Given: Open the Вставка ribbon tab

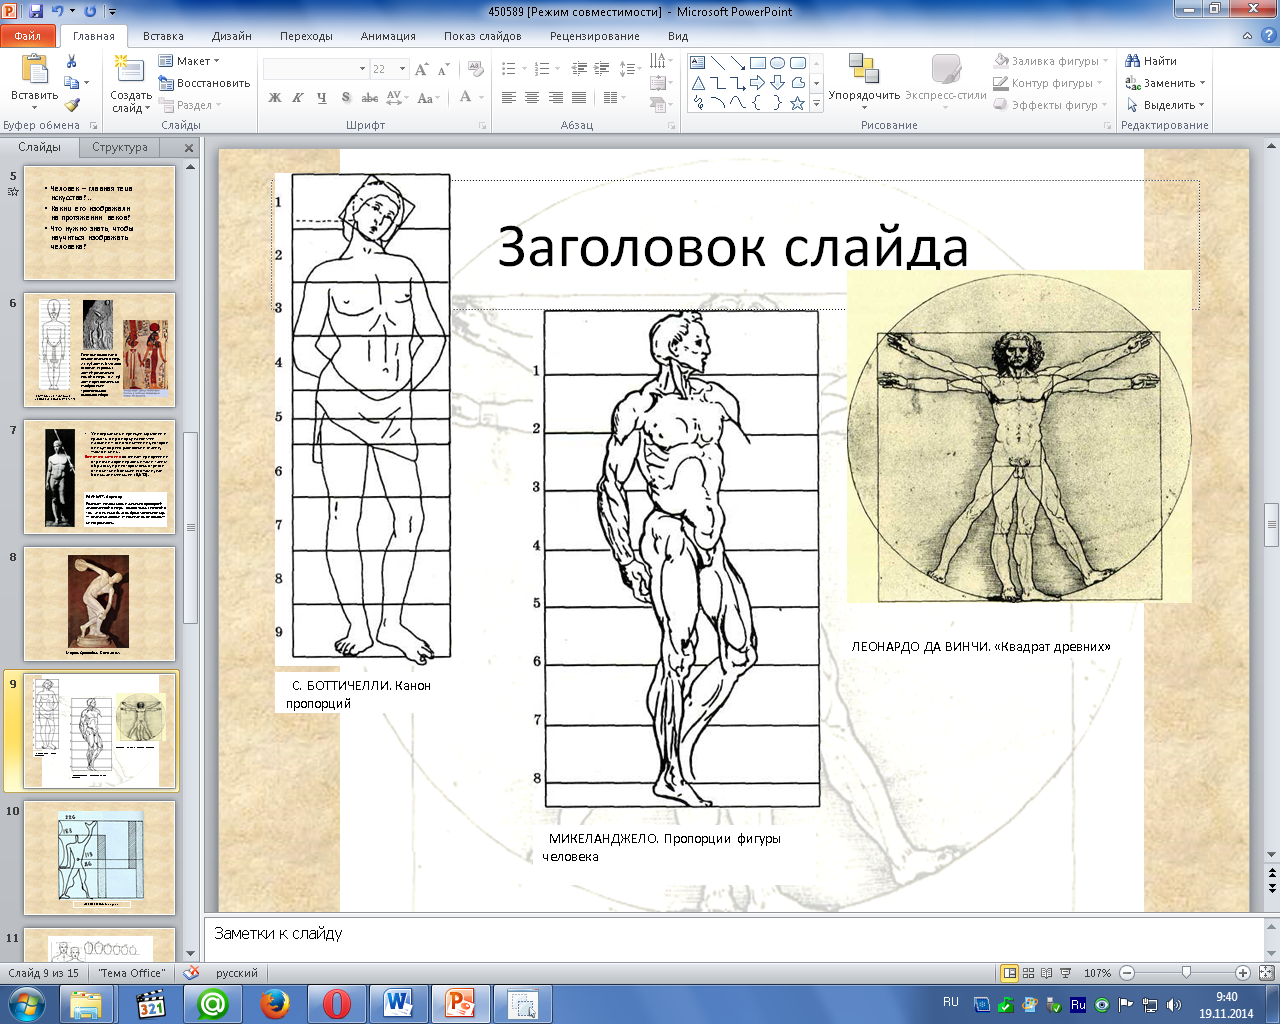Looking at the screenshot, I should point(163,36).
